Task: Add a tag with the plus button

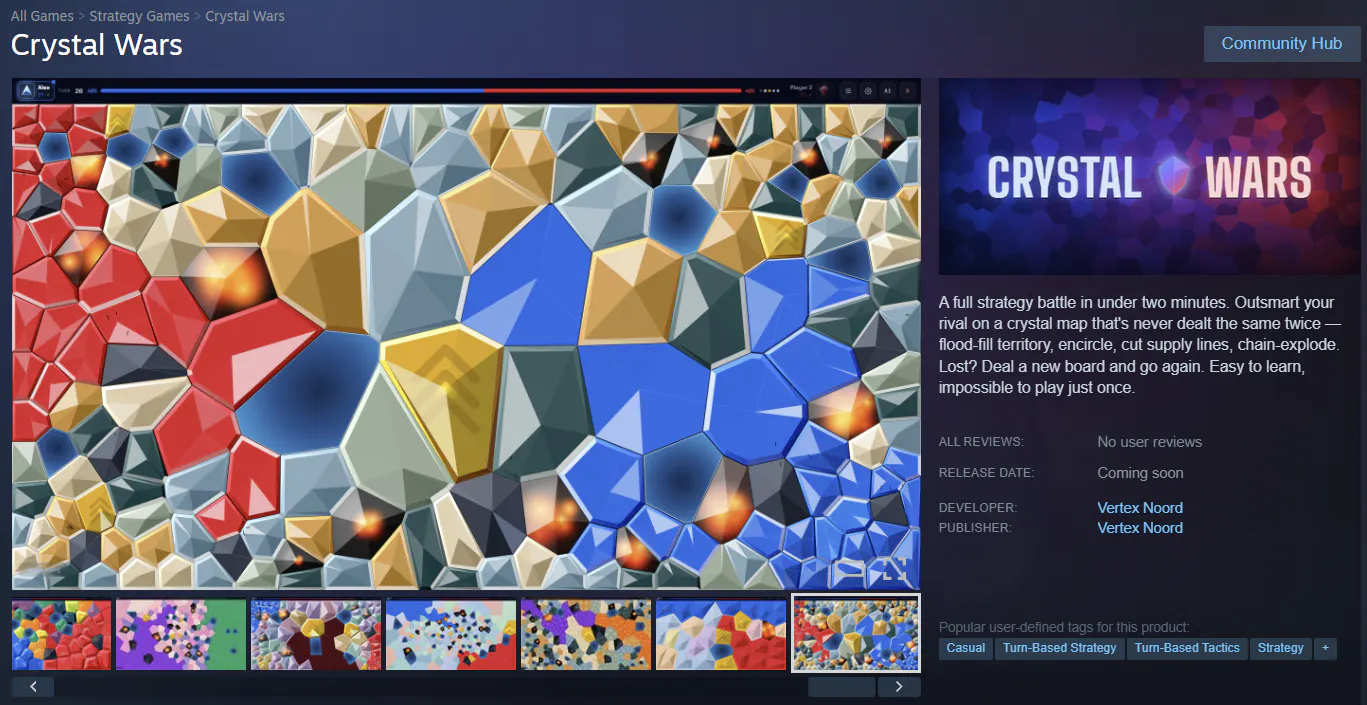Action: [x=1326, y=648]
